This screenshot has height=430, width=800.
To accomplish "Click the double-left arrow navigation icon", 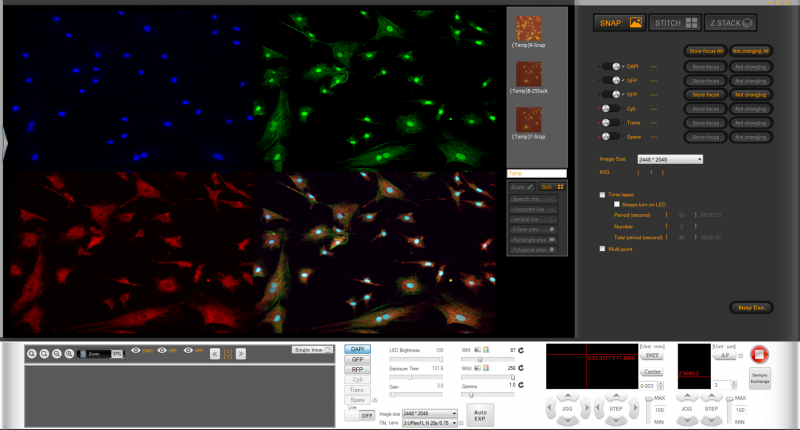I will 214,352.
